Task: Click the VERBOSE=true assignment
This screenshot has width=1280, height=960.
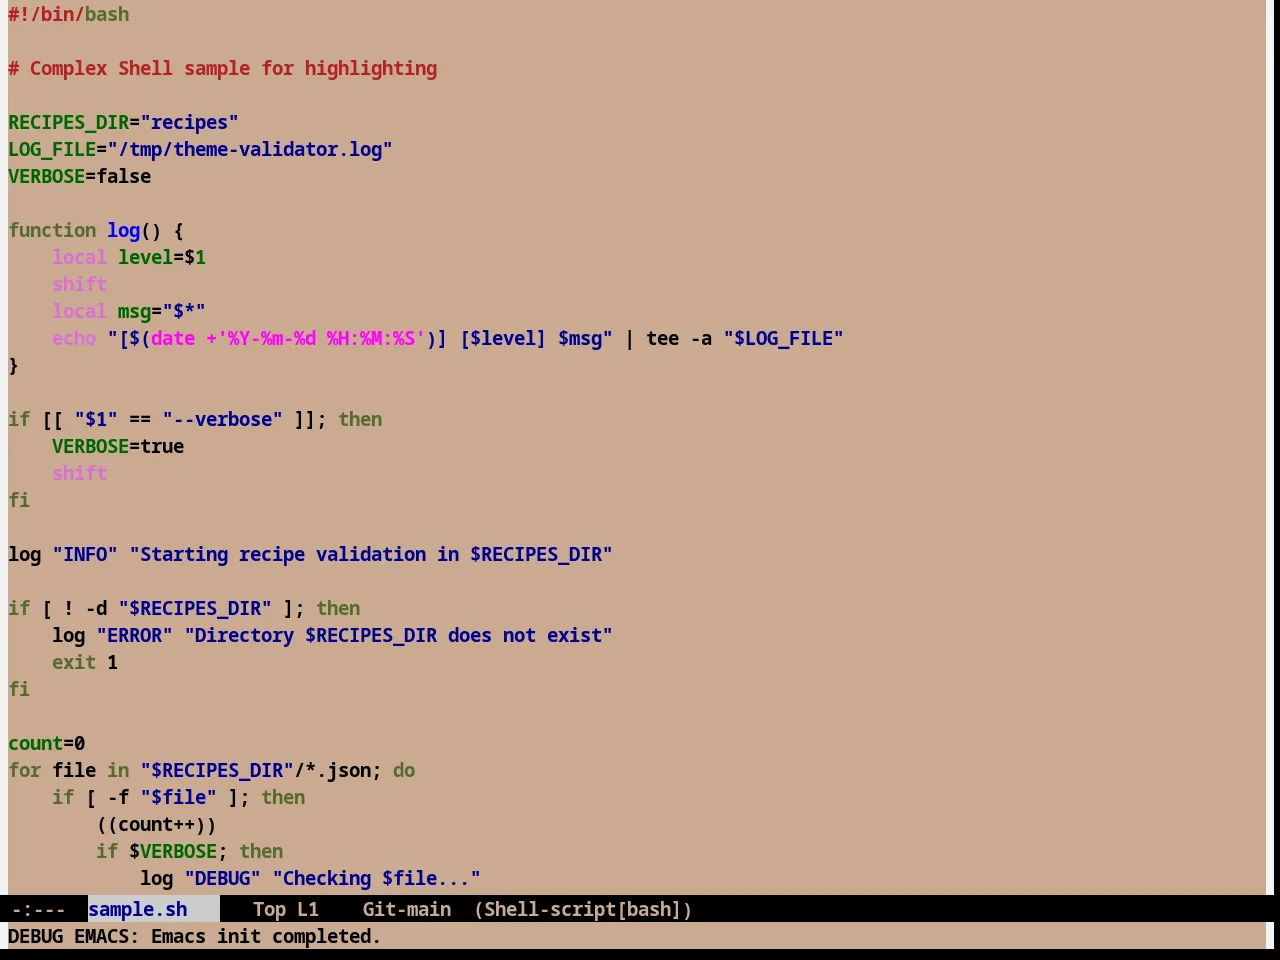Action: pos(118,446)
